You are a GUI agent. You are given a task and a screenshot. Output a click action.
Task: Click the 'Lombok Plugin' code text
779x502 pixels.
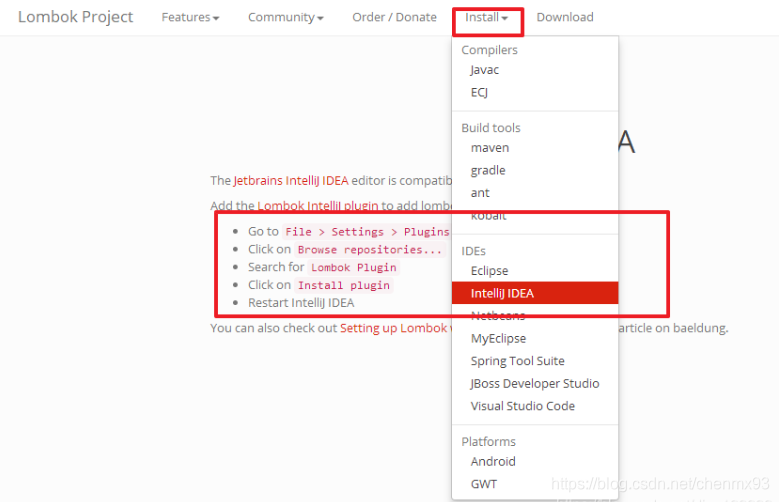[354, 268]
